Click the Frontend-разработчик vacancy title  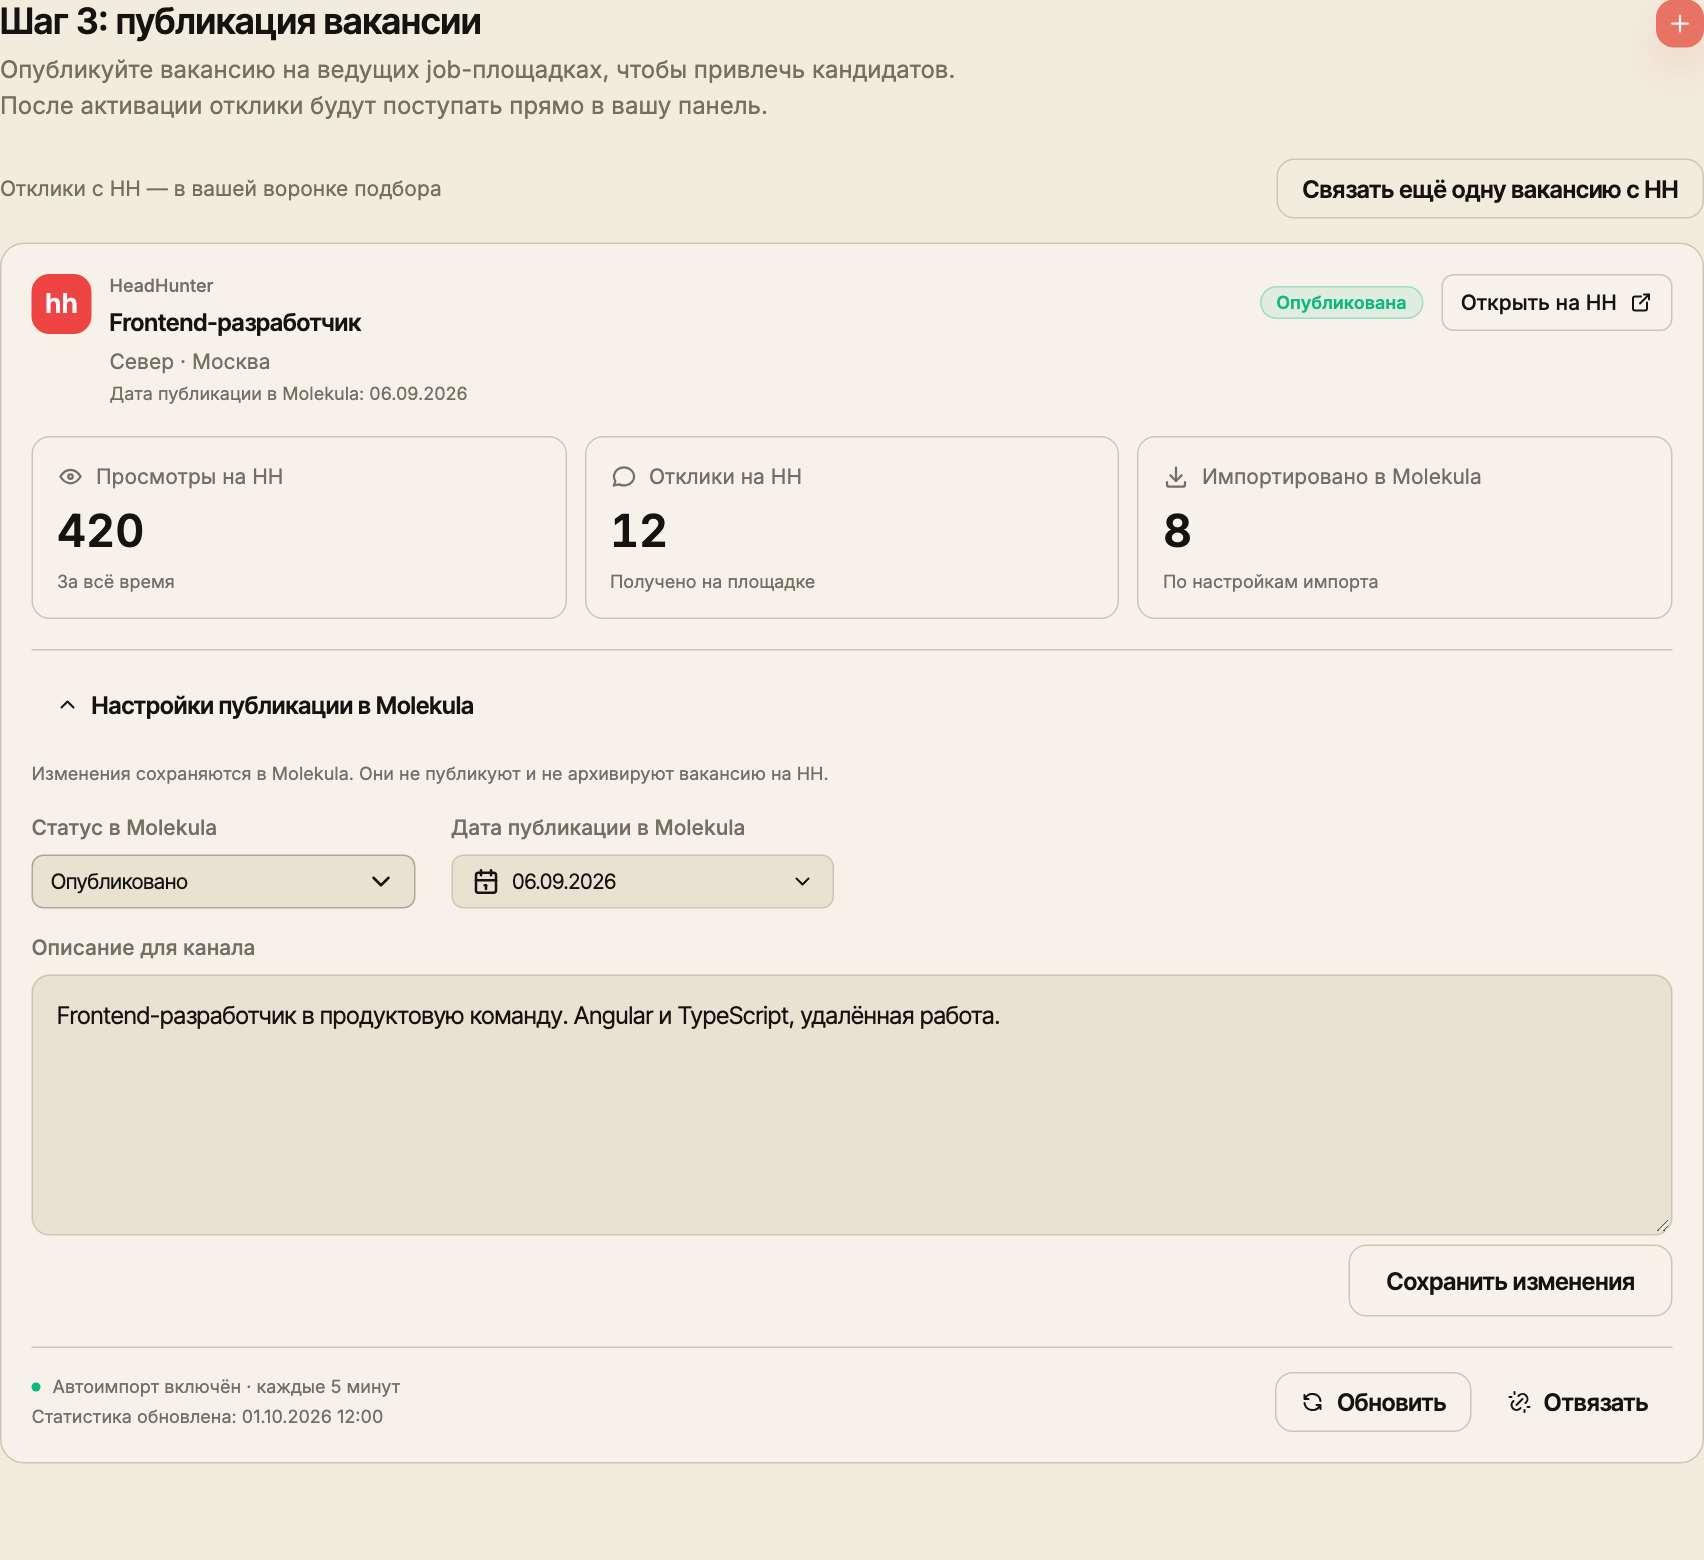235,322
